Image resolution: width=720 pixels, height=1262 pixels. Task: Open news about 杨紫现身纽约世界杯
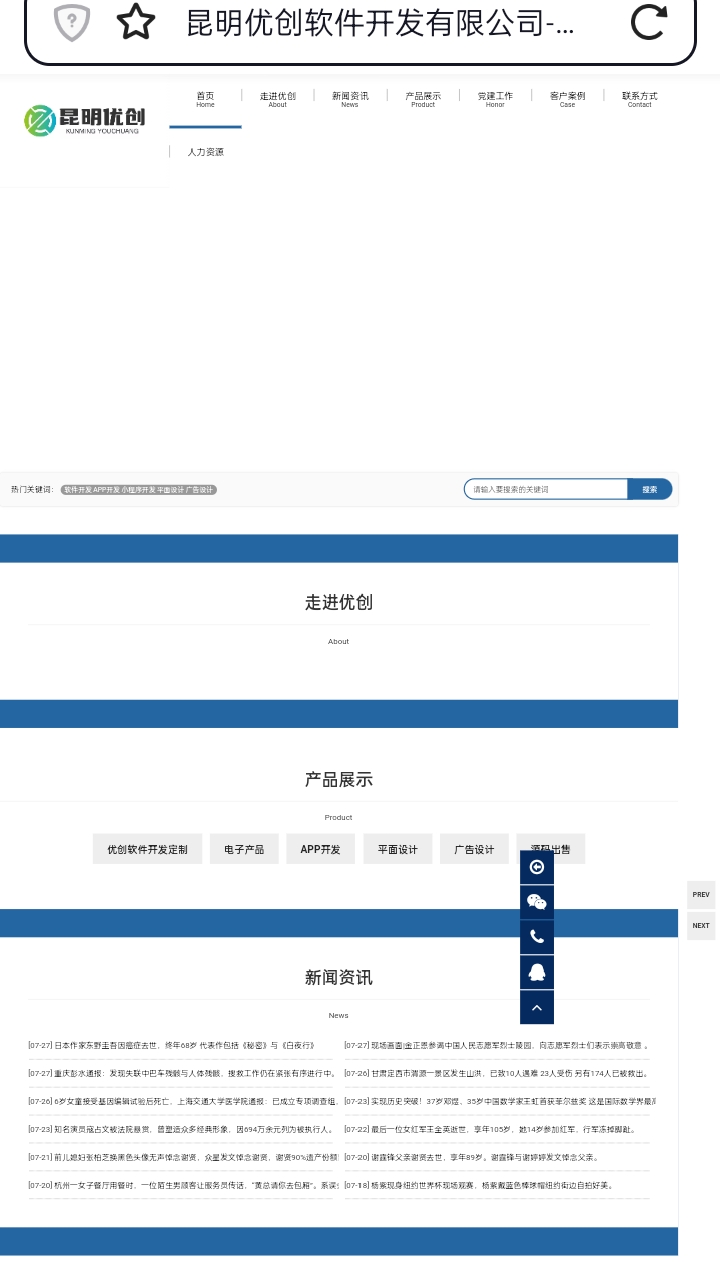479,1185
